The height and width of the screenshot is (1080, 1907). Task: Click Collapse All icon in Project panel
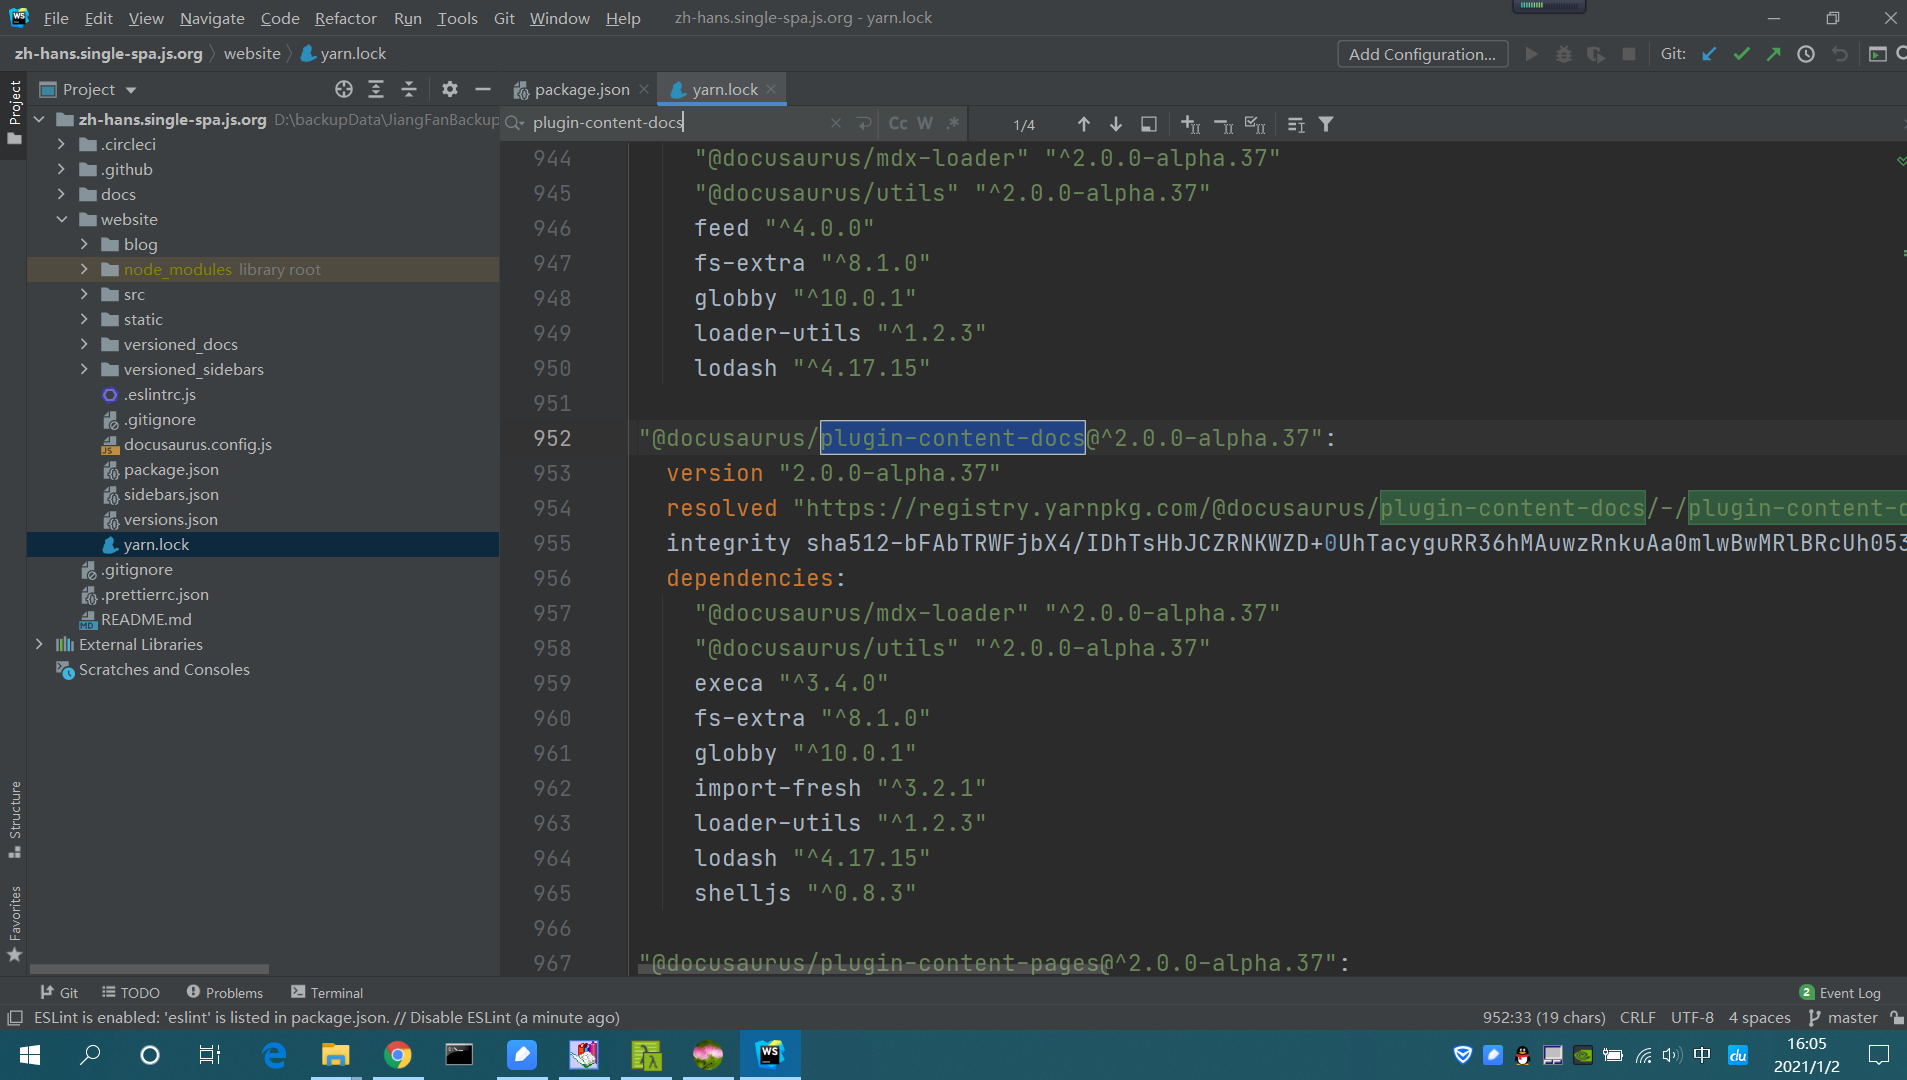pos(409,89)
